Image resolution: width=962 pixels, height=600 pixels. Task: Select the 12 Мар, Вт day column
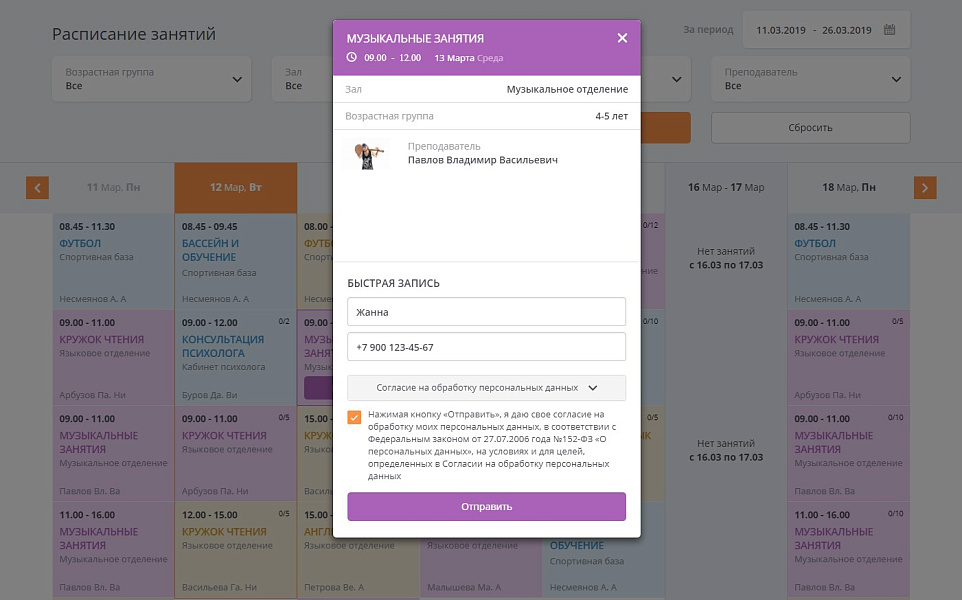(236, 188)
